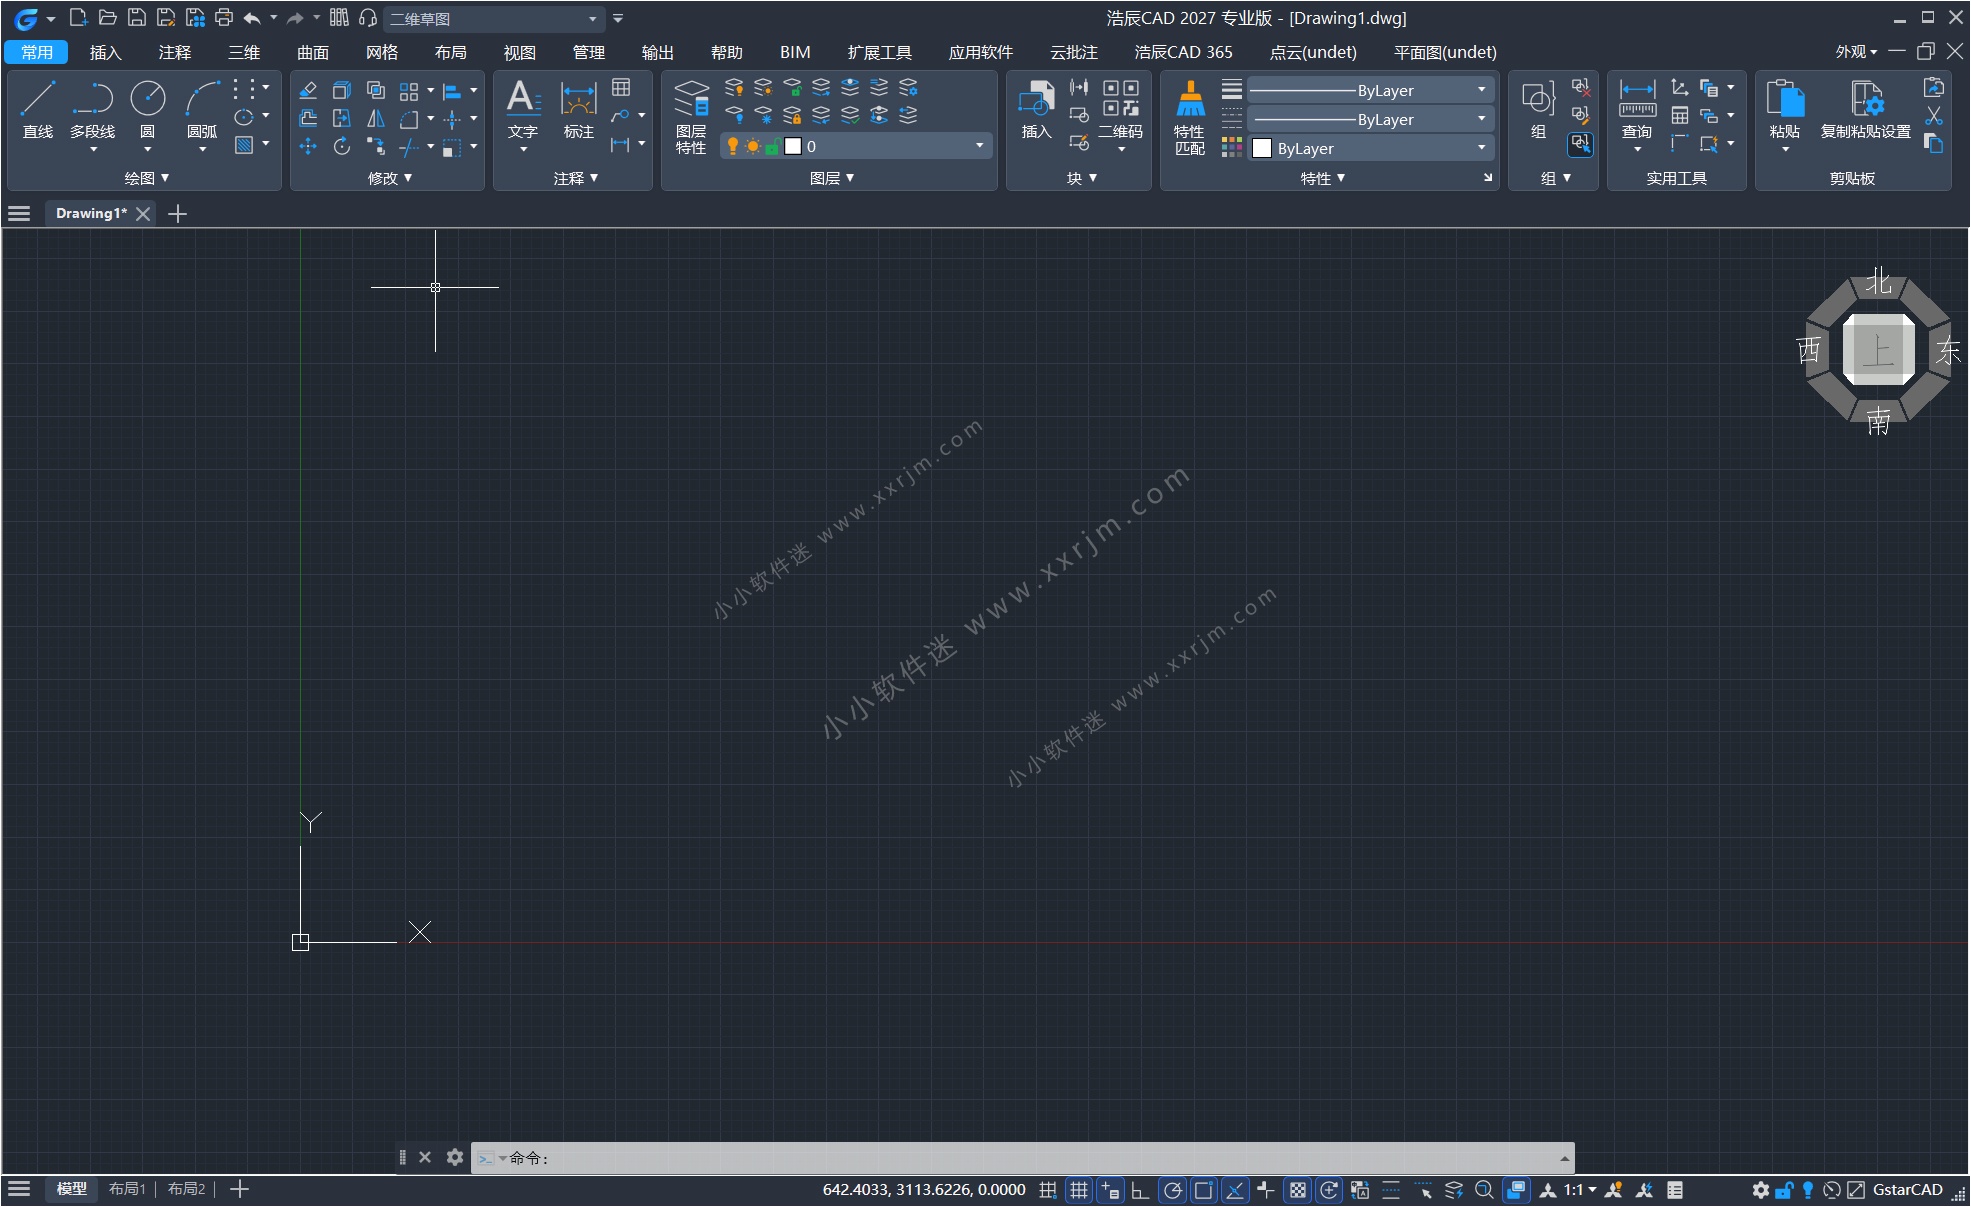The height and width of the screenshot is (1207, 1971).
Task: Toggle grid display in status bar
Action: [1079, 1190]
